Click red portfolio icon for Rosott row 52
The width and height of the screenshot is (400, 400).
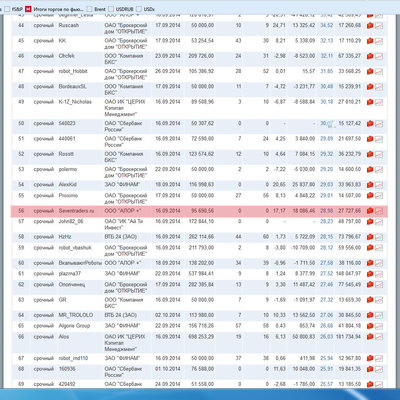click(370, 154)
